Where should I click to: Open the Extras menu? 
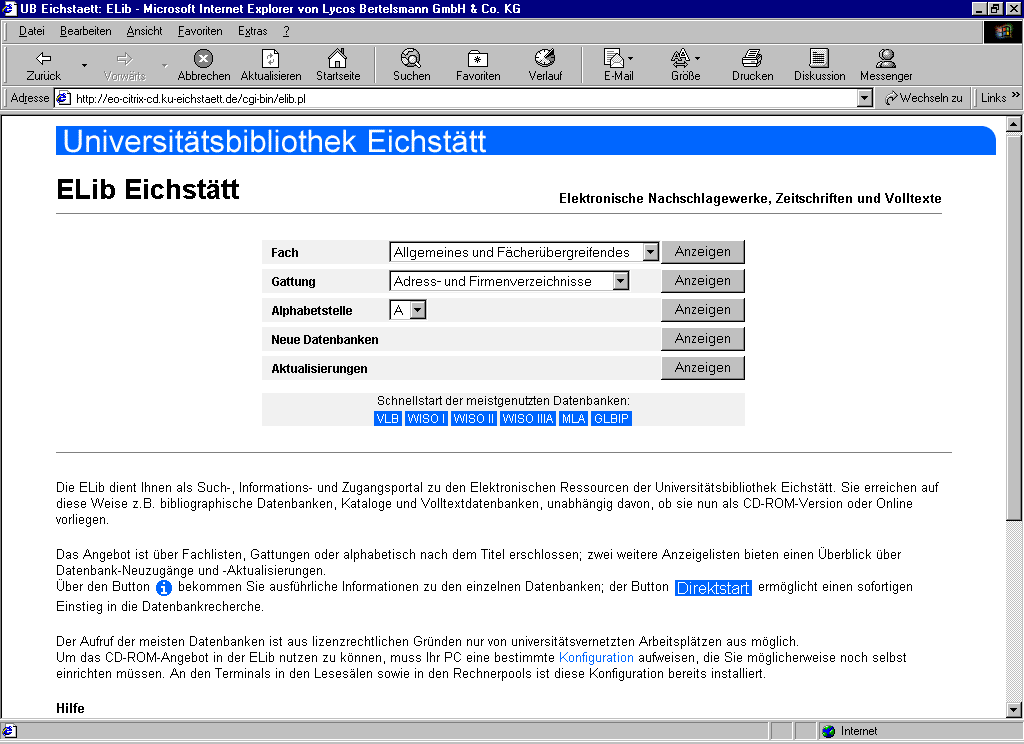(252, 31)
